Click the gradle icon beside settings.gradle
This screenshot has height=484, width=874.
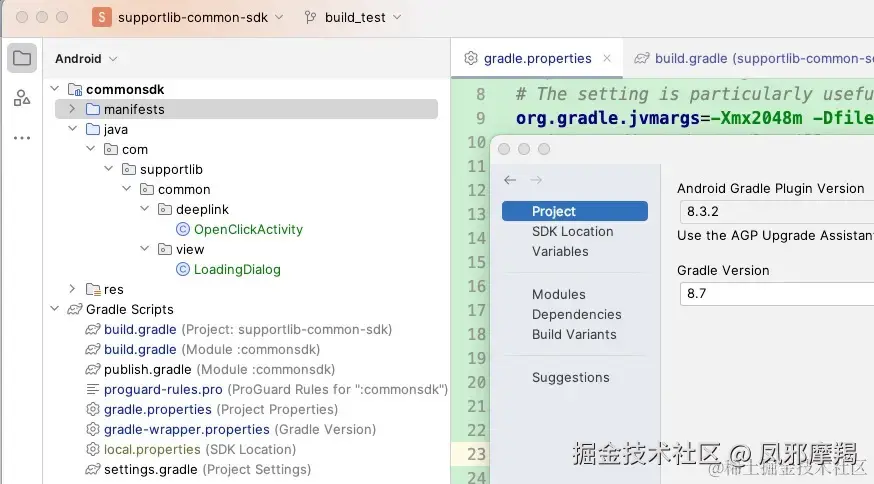coord(93,470)
